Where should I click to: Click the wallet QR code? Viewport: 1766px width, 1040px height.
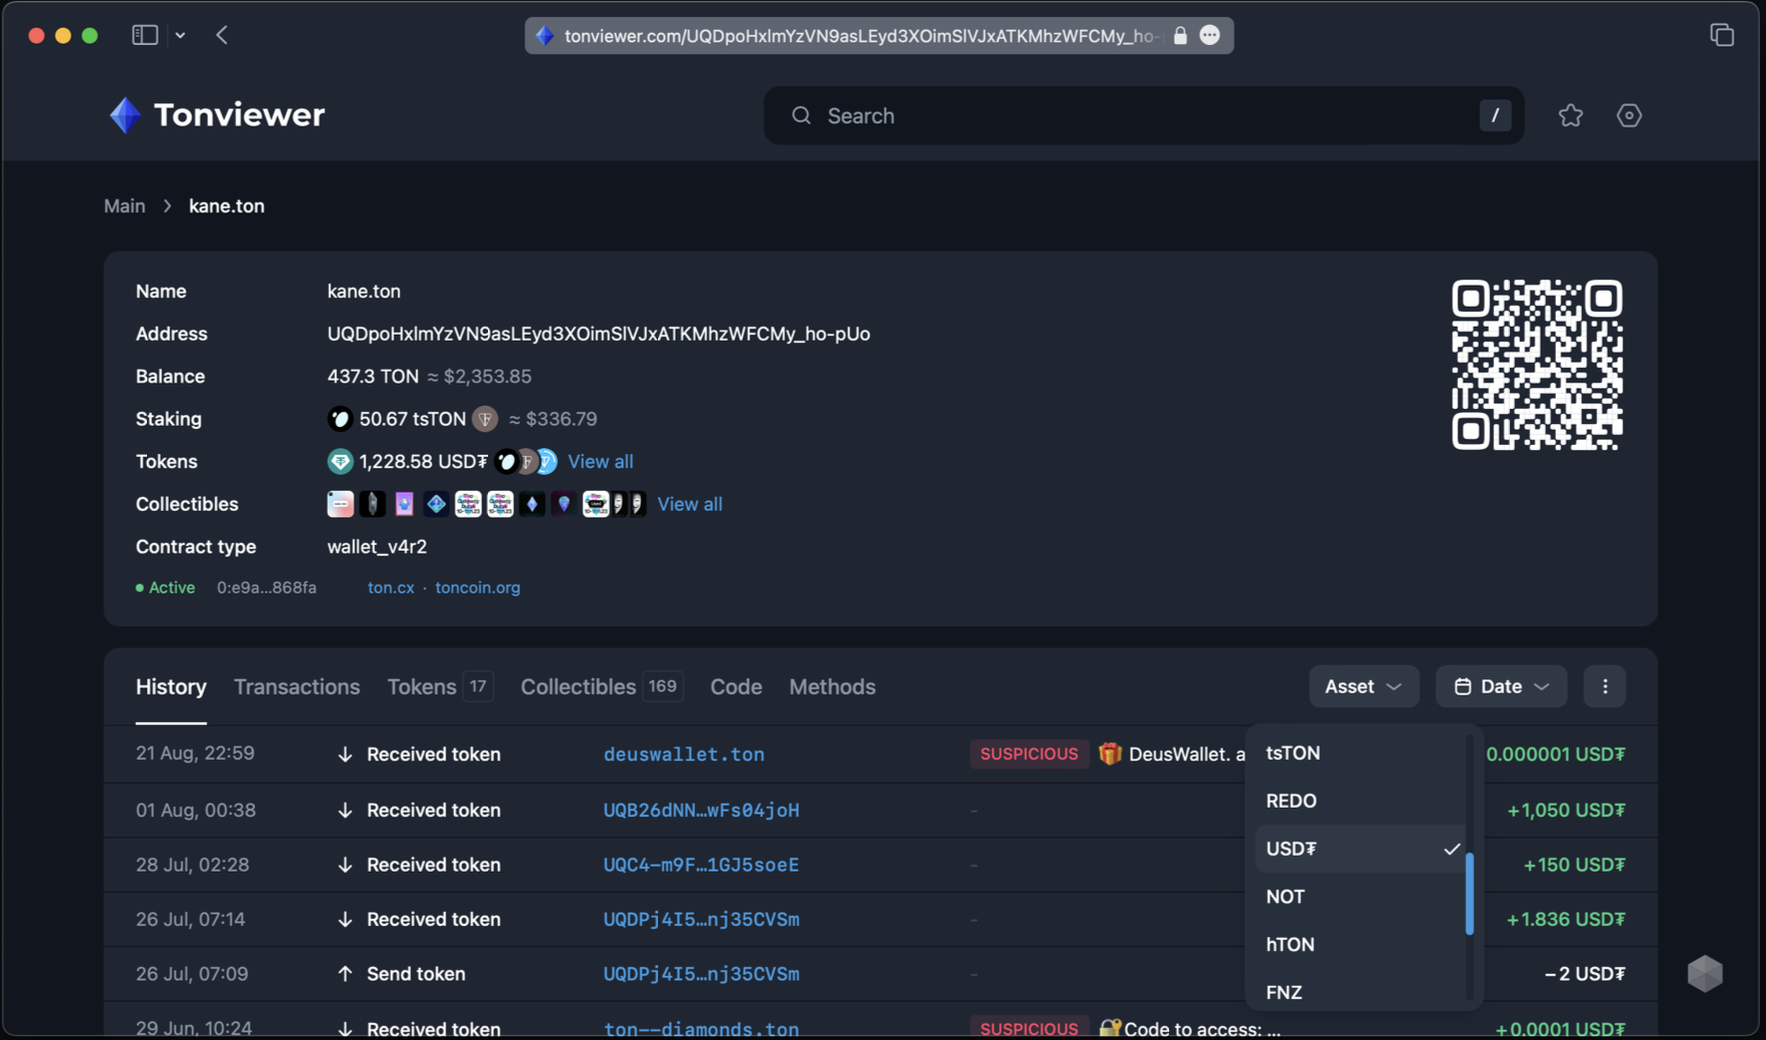coord(1536,365)
